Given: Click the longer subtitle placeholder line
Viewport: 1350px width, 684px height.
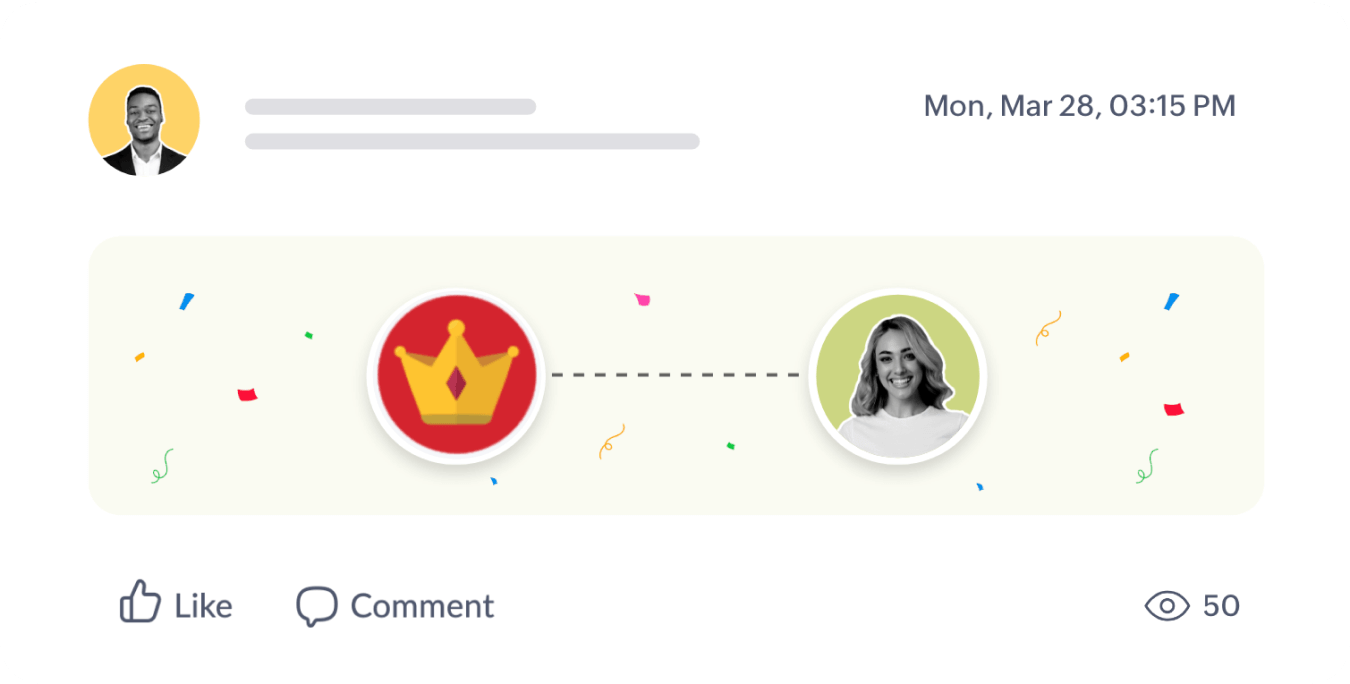Looking at the screenshot, I should [472, 141].
